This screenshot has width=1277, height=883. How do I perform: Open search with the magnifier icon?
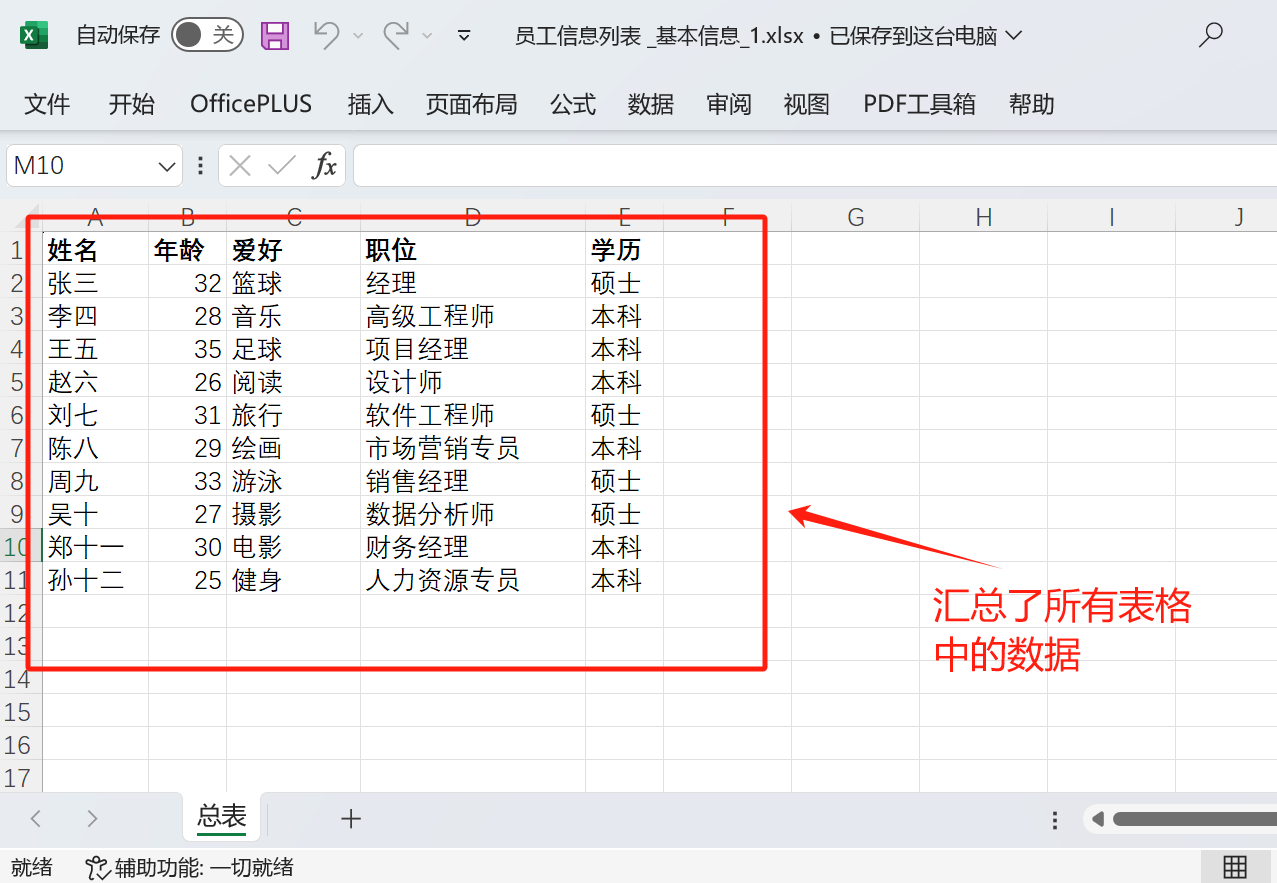pyautogui.click(x=1210, y=34)
